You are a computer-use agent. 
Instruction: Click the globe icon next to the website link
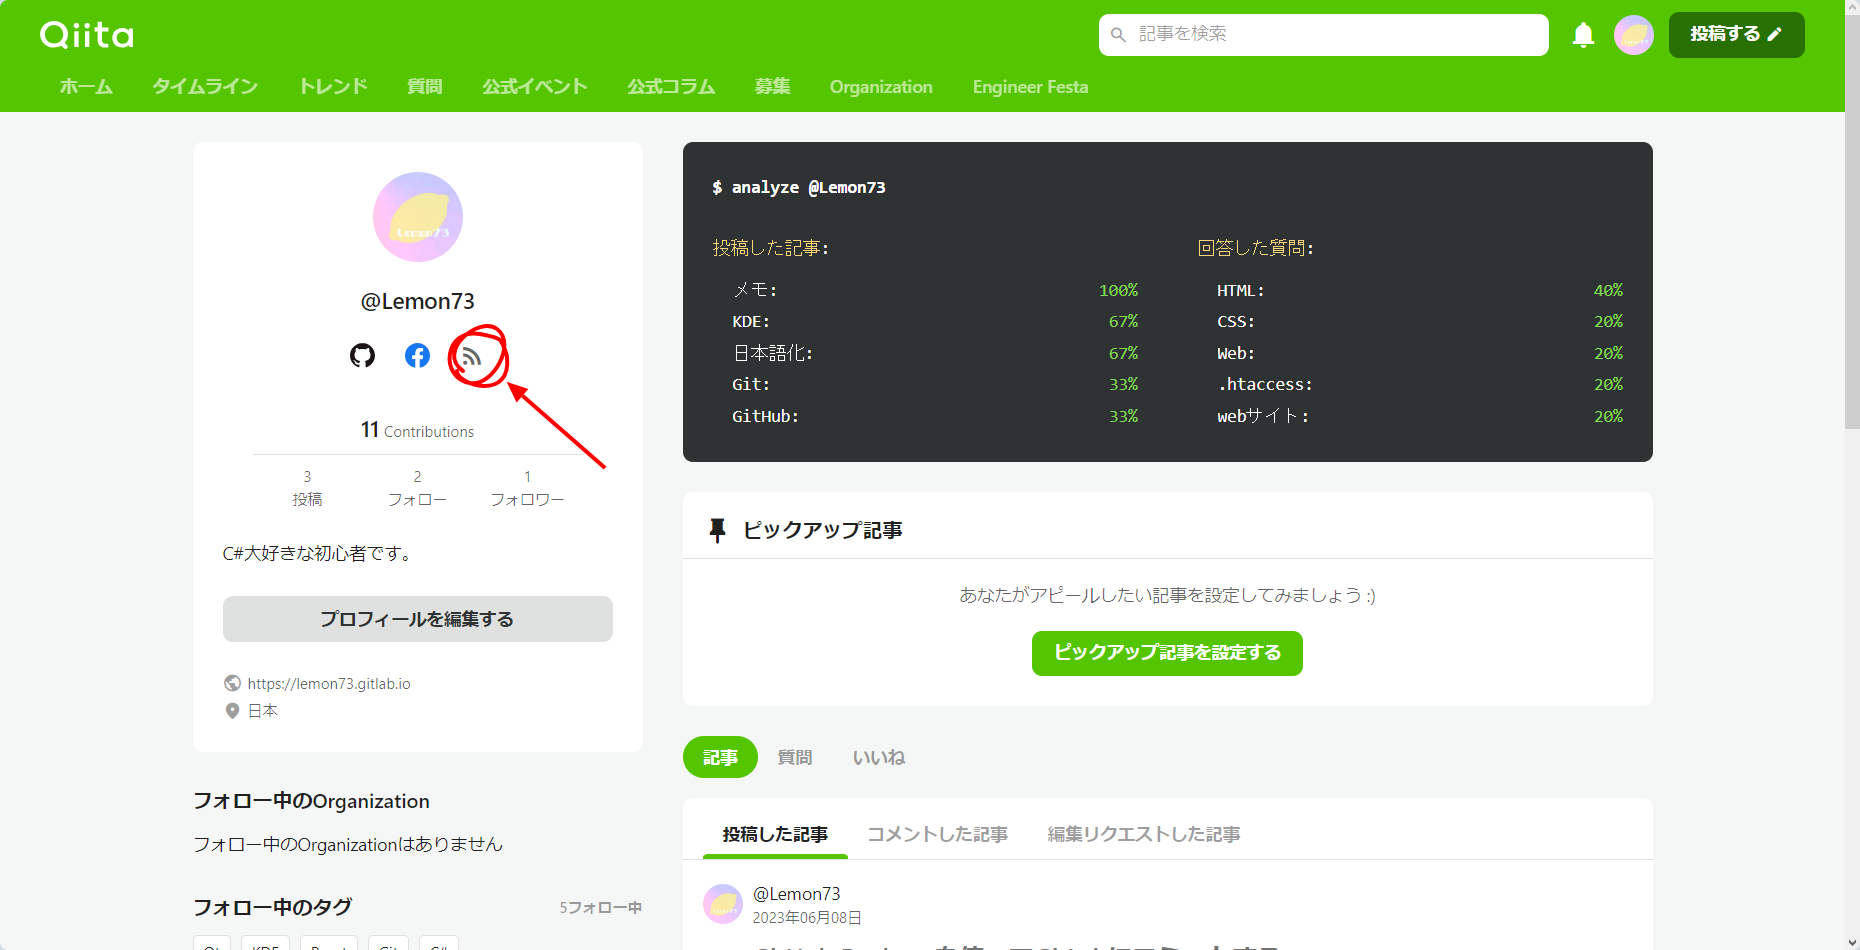point(232,683)
